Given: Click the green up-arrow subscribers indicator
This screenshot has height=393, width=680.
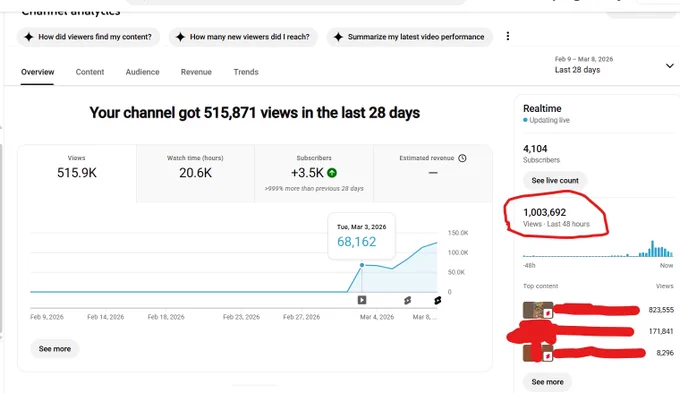Looking at the screenshot, I should (332, 173).
